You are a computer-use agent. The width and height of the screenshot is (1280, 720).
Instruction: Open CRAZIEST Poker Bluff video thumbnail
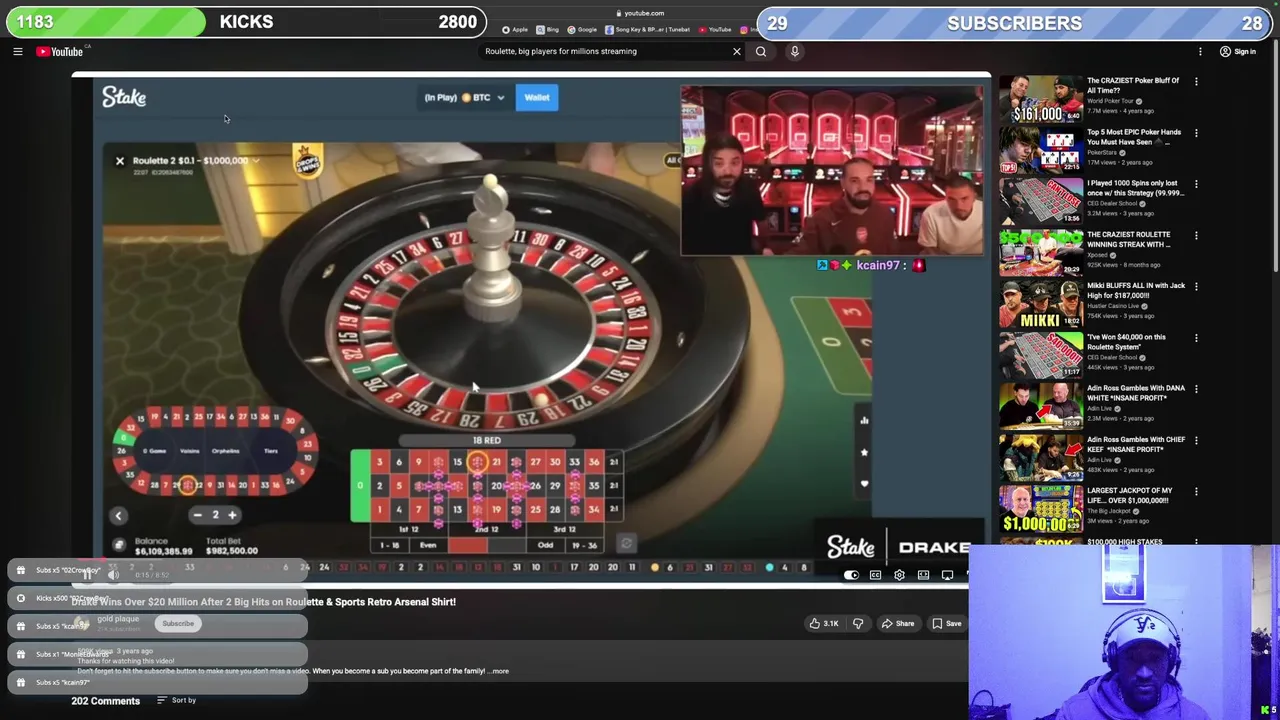pyautogui.click(x=1040, y=100)
